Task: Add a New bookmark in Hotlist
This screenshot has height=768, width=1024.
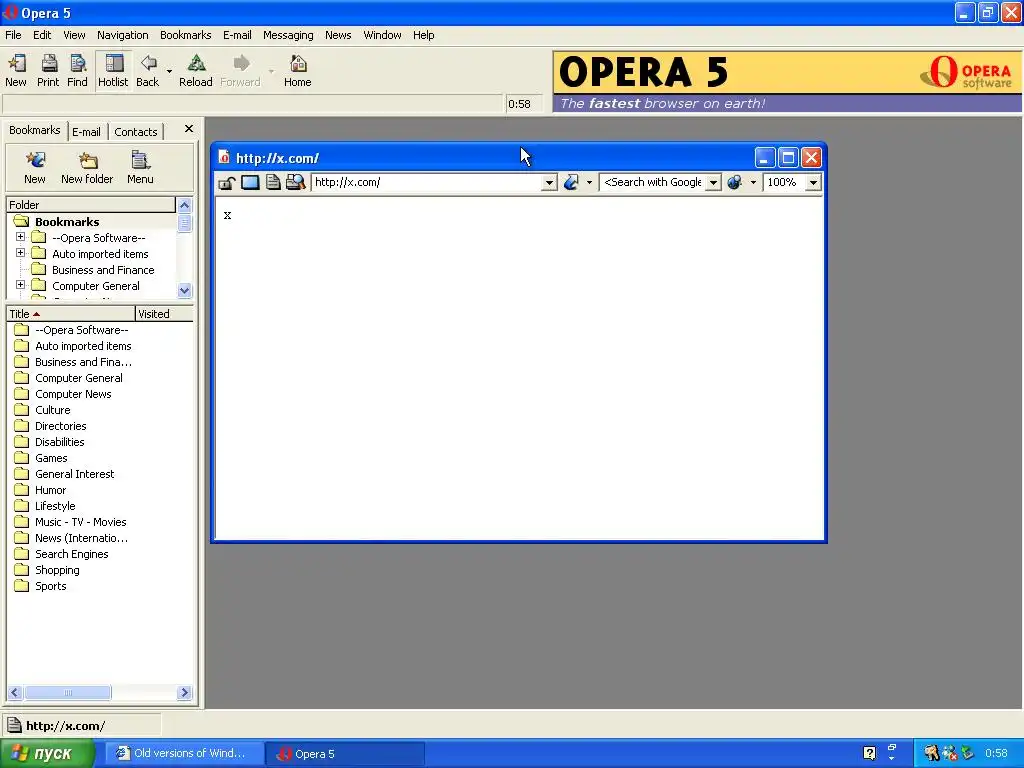Action: (35, 168)
